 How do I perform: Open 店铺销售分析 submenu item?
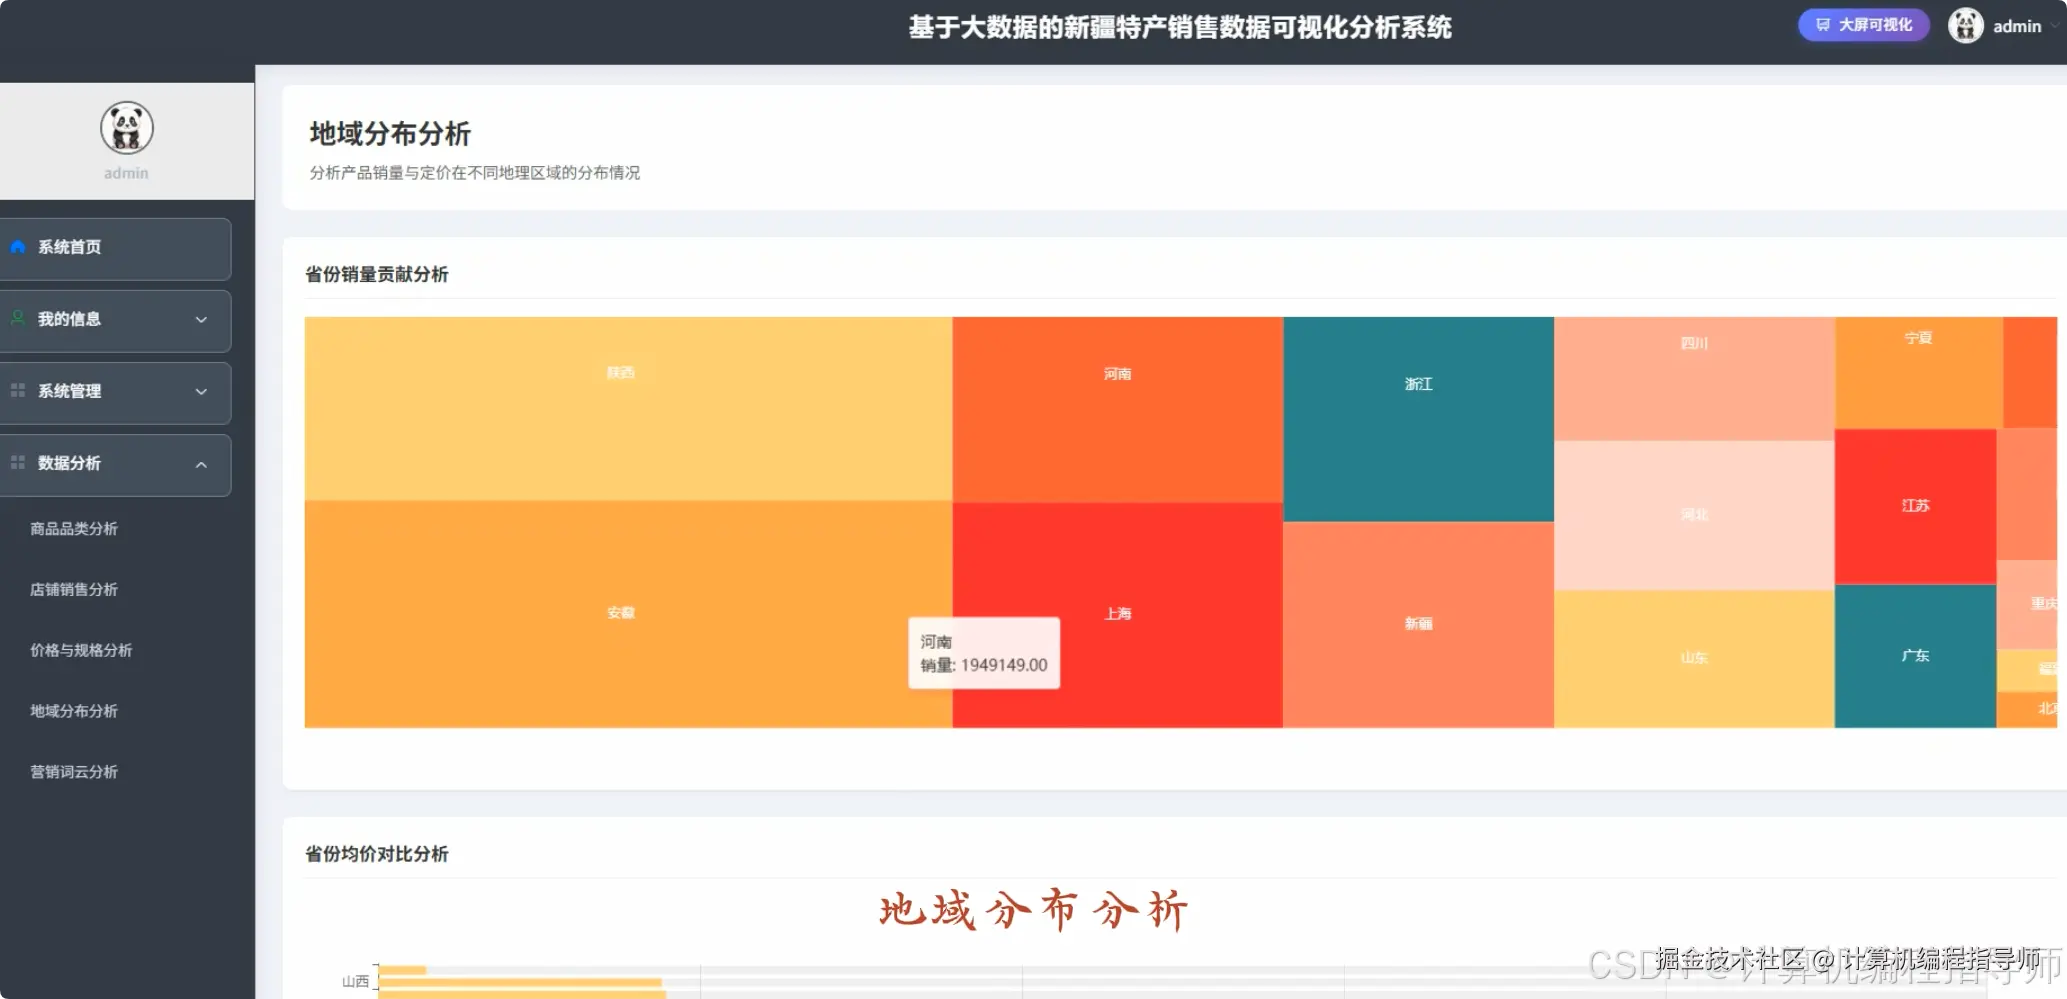pos(74,590)
